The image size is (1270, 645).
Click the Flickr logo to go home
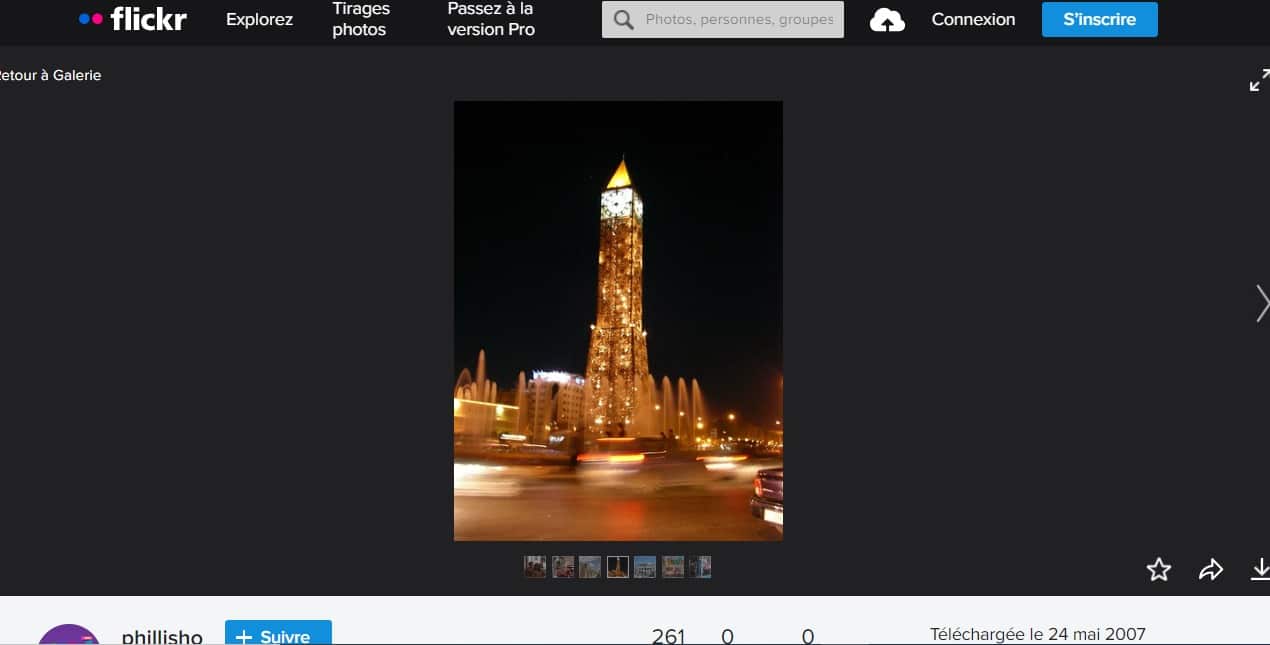(133, 18)
